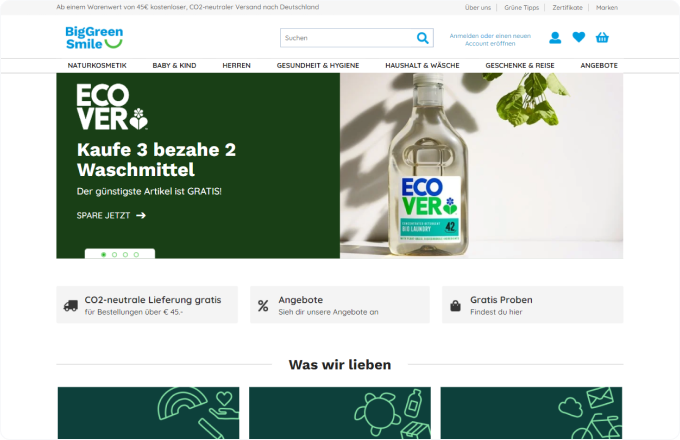Click the Angebote info box
This screenshot has width=680, height=440.
coord(340,305)
